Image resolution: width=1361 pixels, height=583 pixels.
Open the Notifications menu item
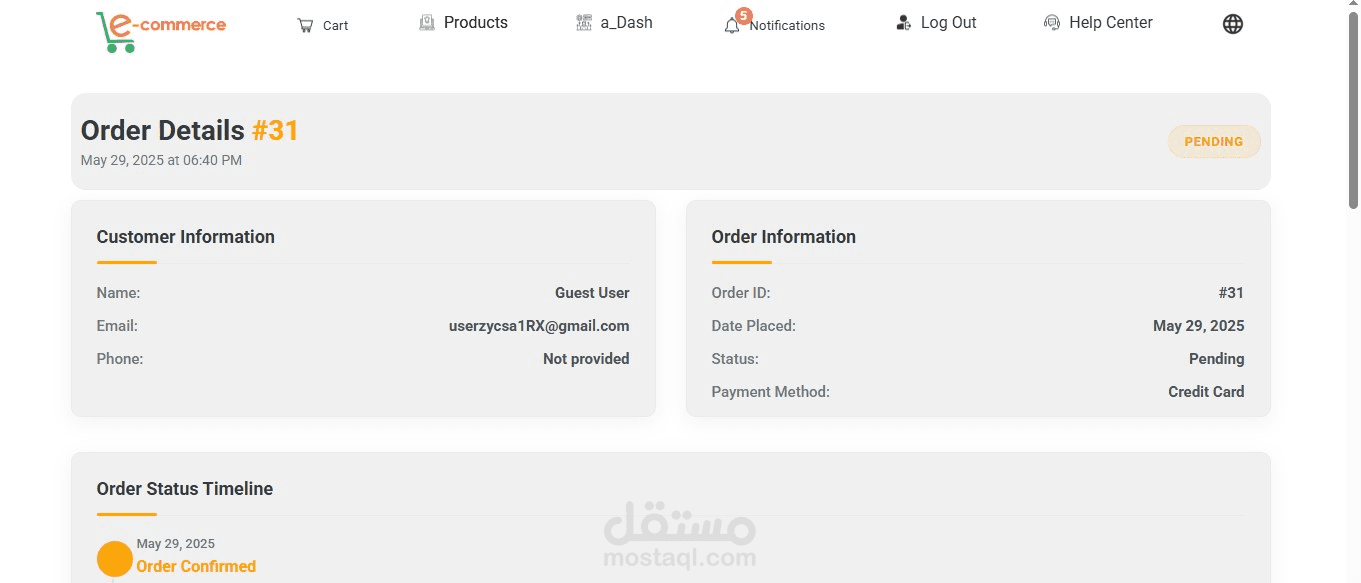pos(787,25)
